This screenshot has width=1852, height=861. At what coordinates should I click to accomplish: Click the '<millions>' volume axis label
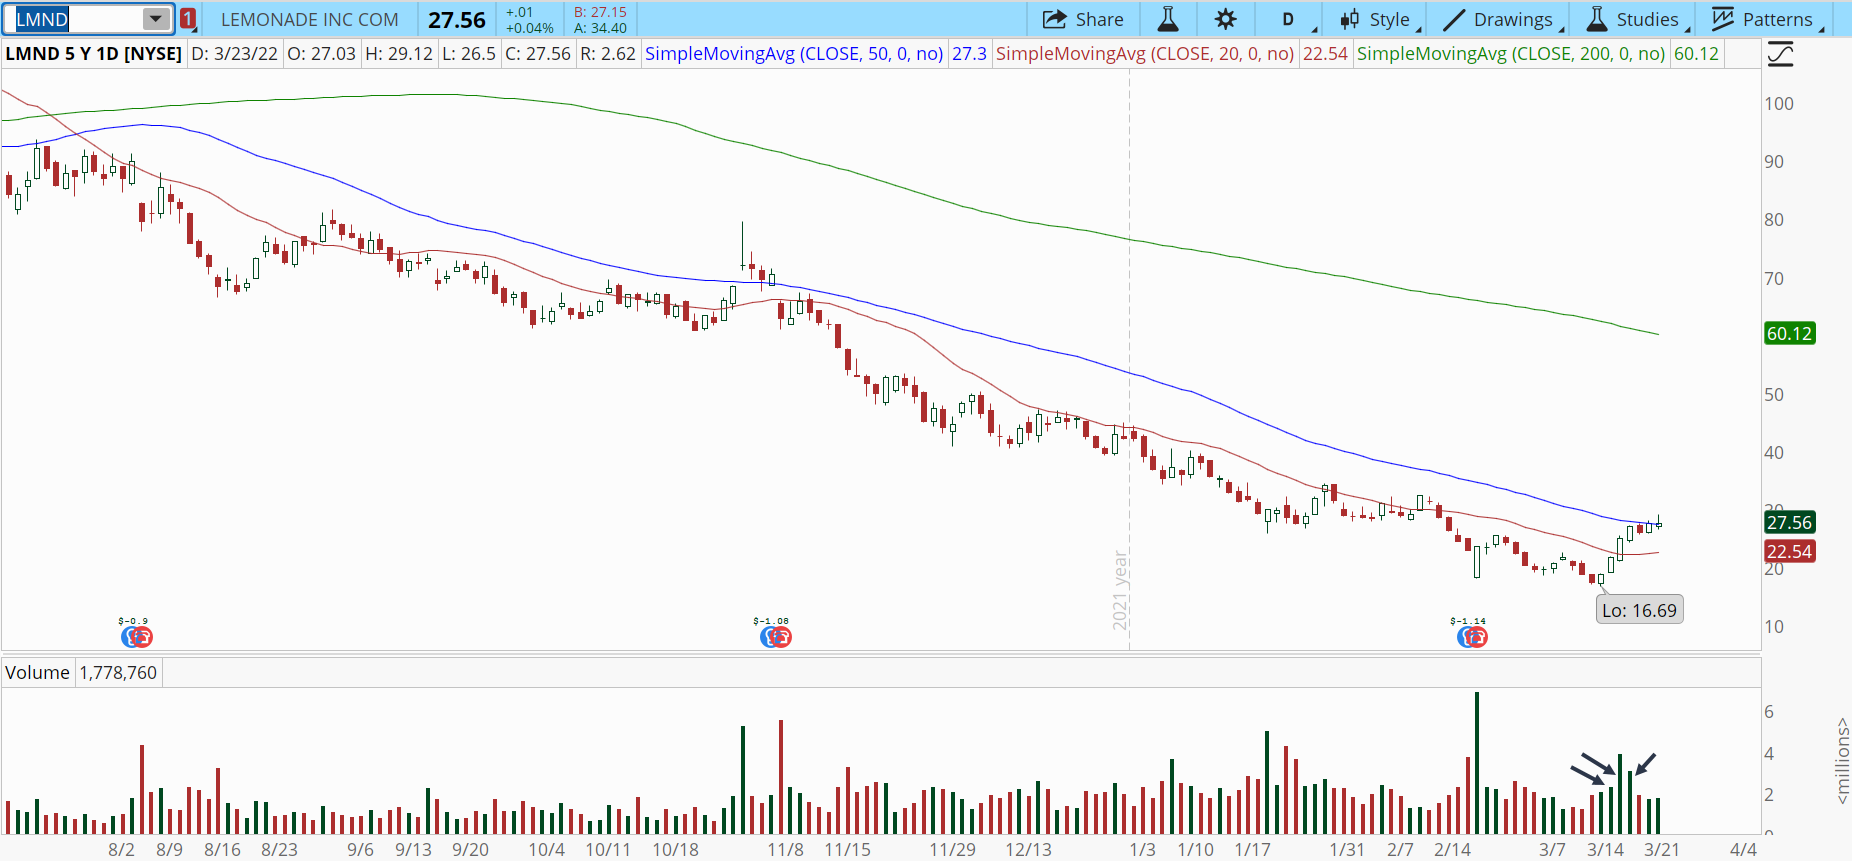pos(1842,760)
